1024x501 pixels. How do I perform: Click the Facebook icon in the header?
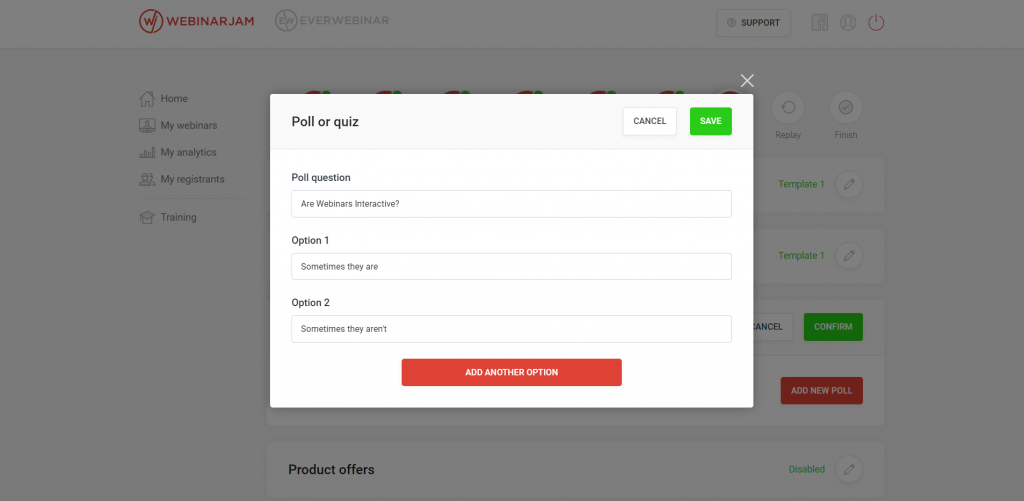[820, 22]
